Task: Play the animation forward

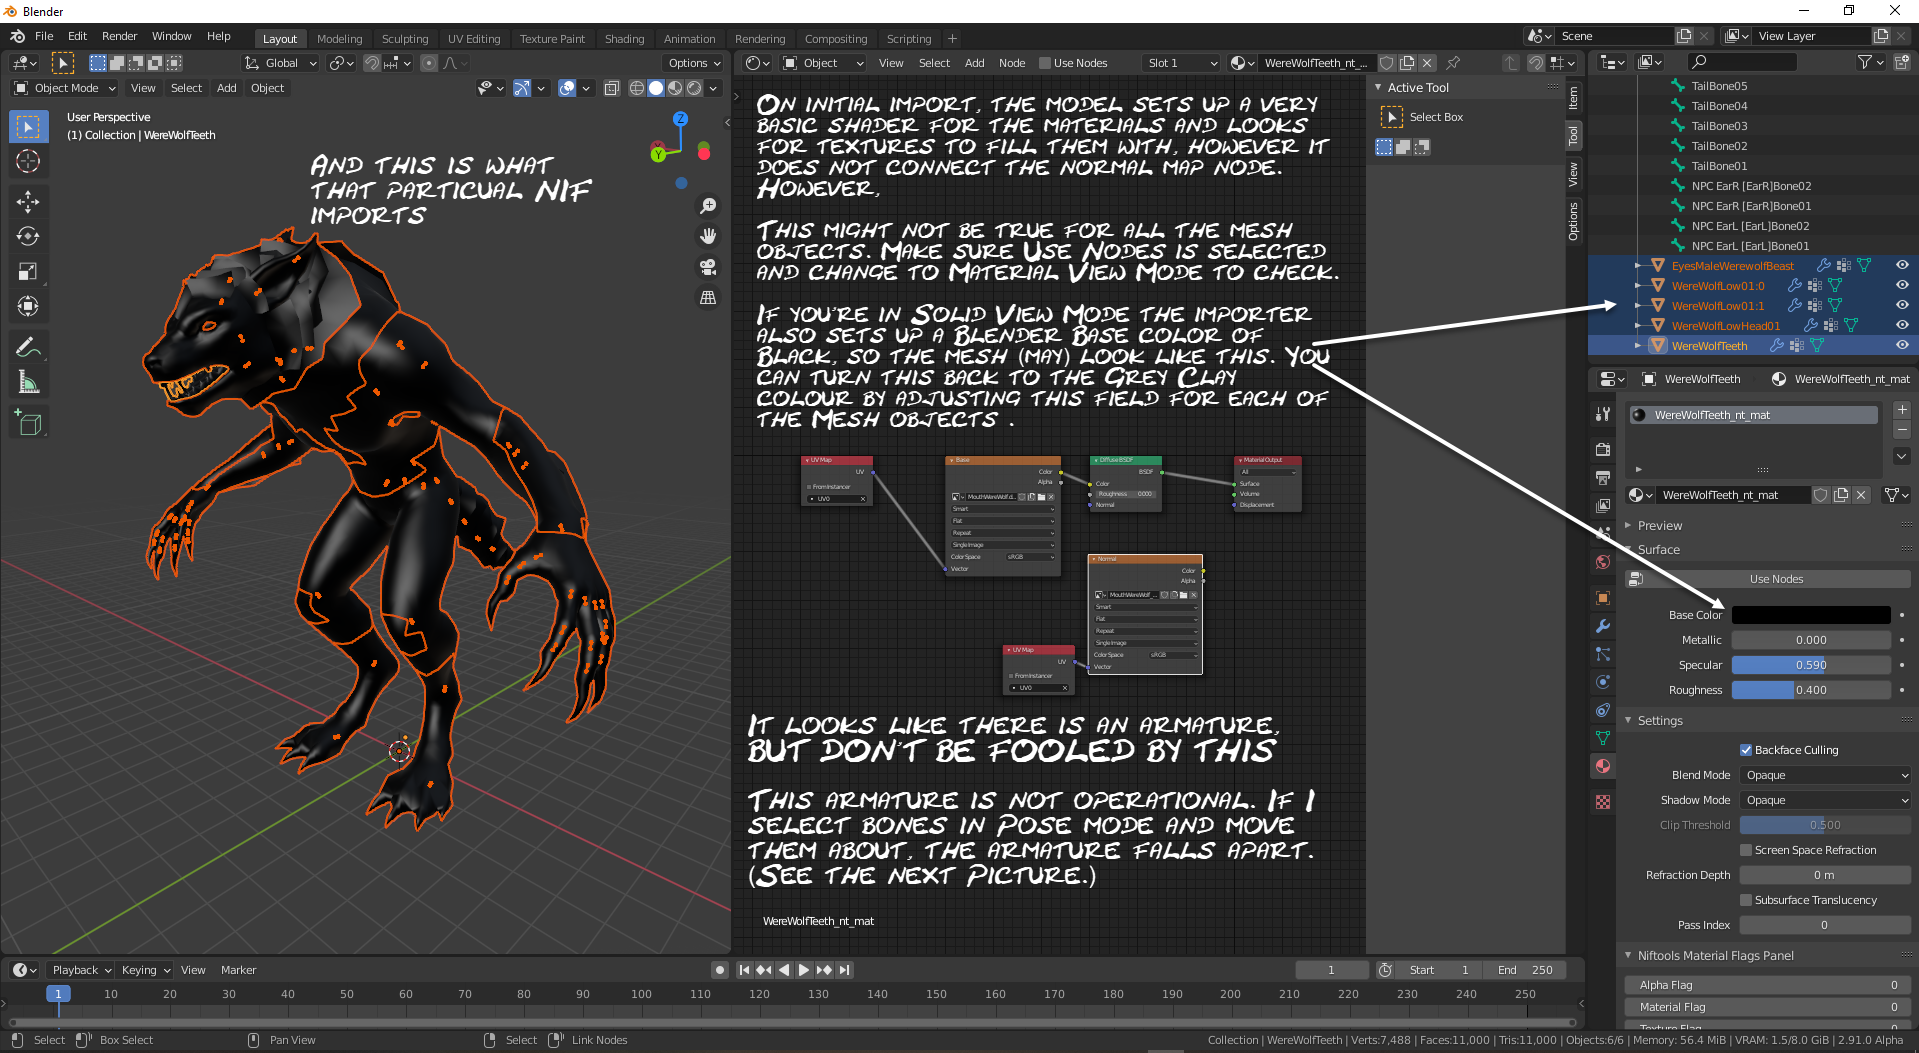Action: tap(804, 970)
